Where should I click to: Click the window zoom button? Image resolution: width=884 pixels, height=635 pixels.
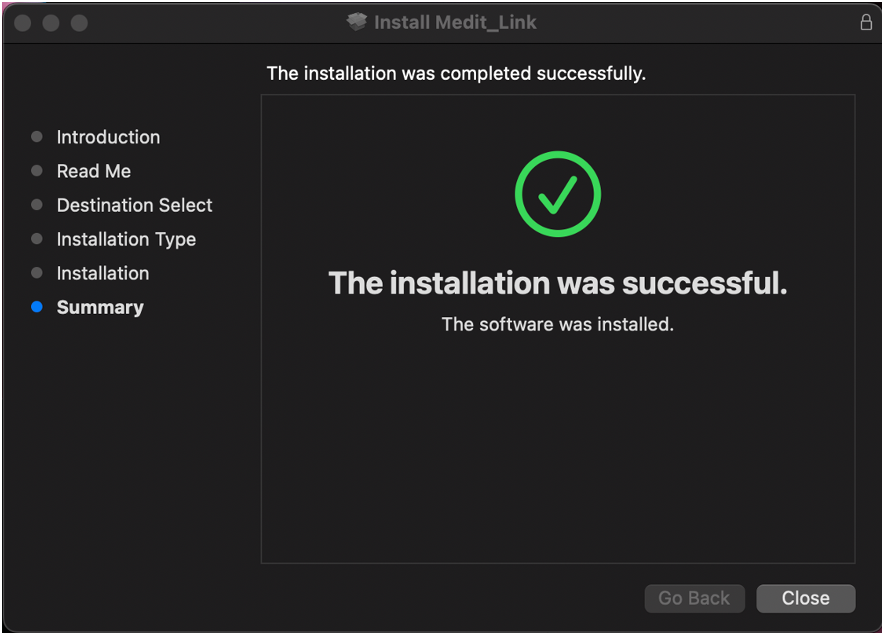pyautogui.click(x=79, y=23)
